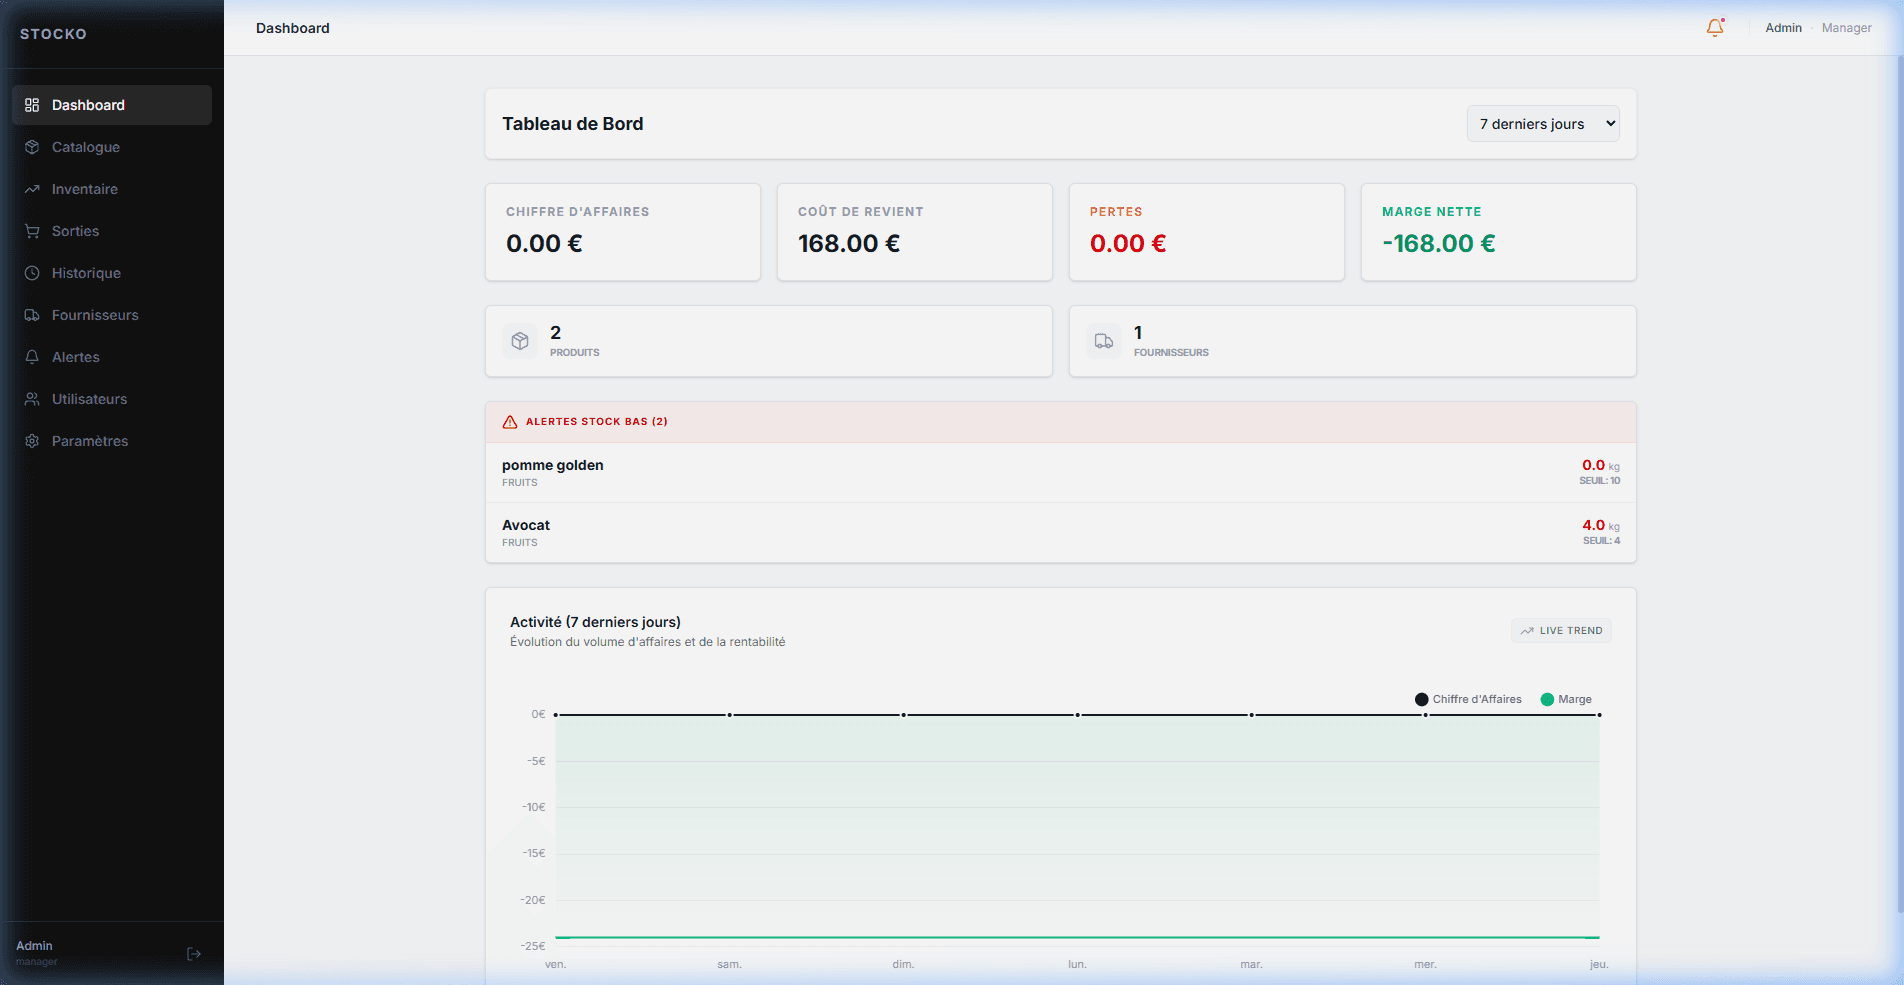Click the Catalogue box icon
Viewport: 1904px width, 985px height.
(32, 147)
